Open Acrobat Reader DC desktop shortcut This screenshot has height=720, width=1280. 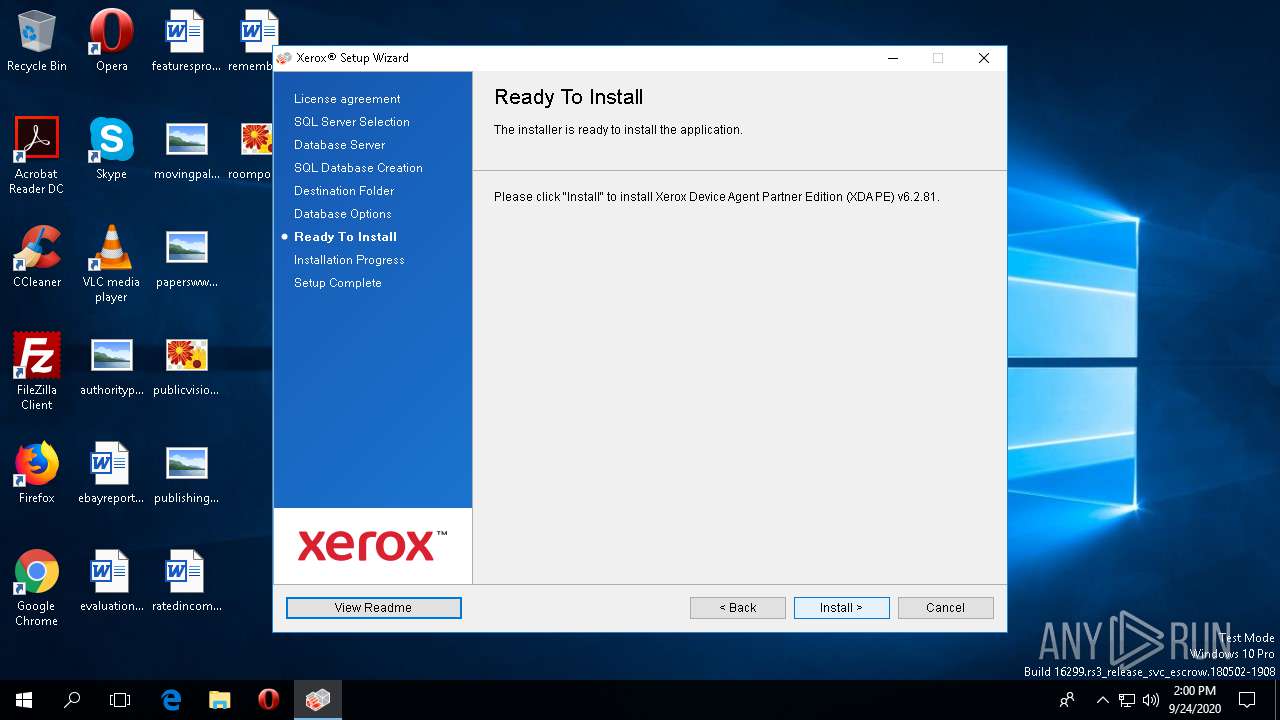pyautogui.click(x=37, y=156)
